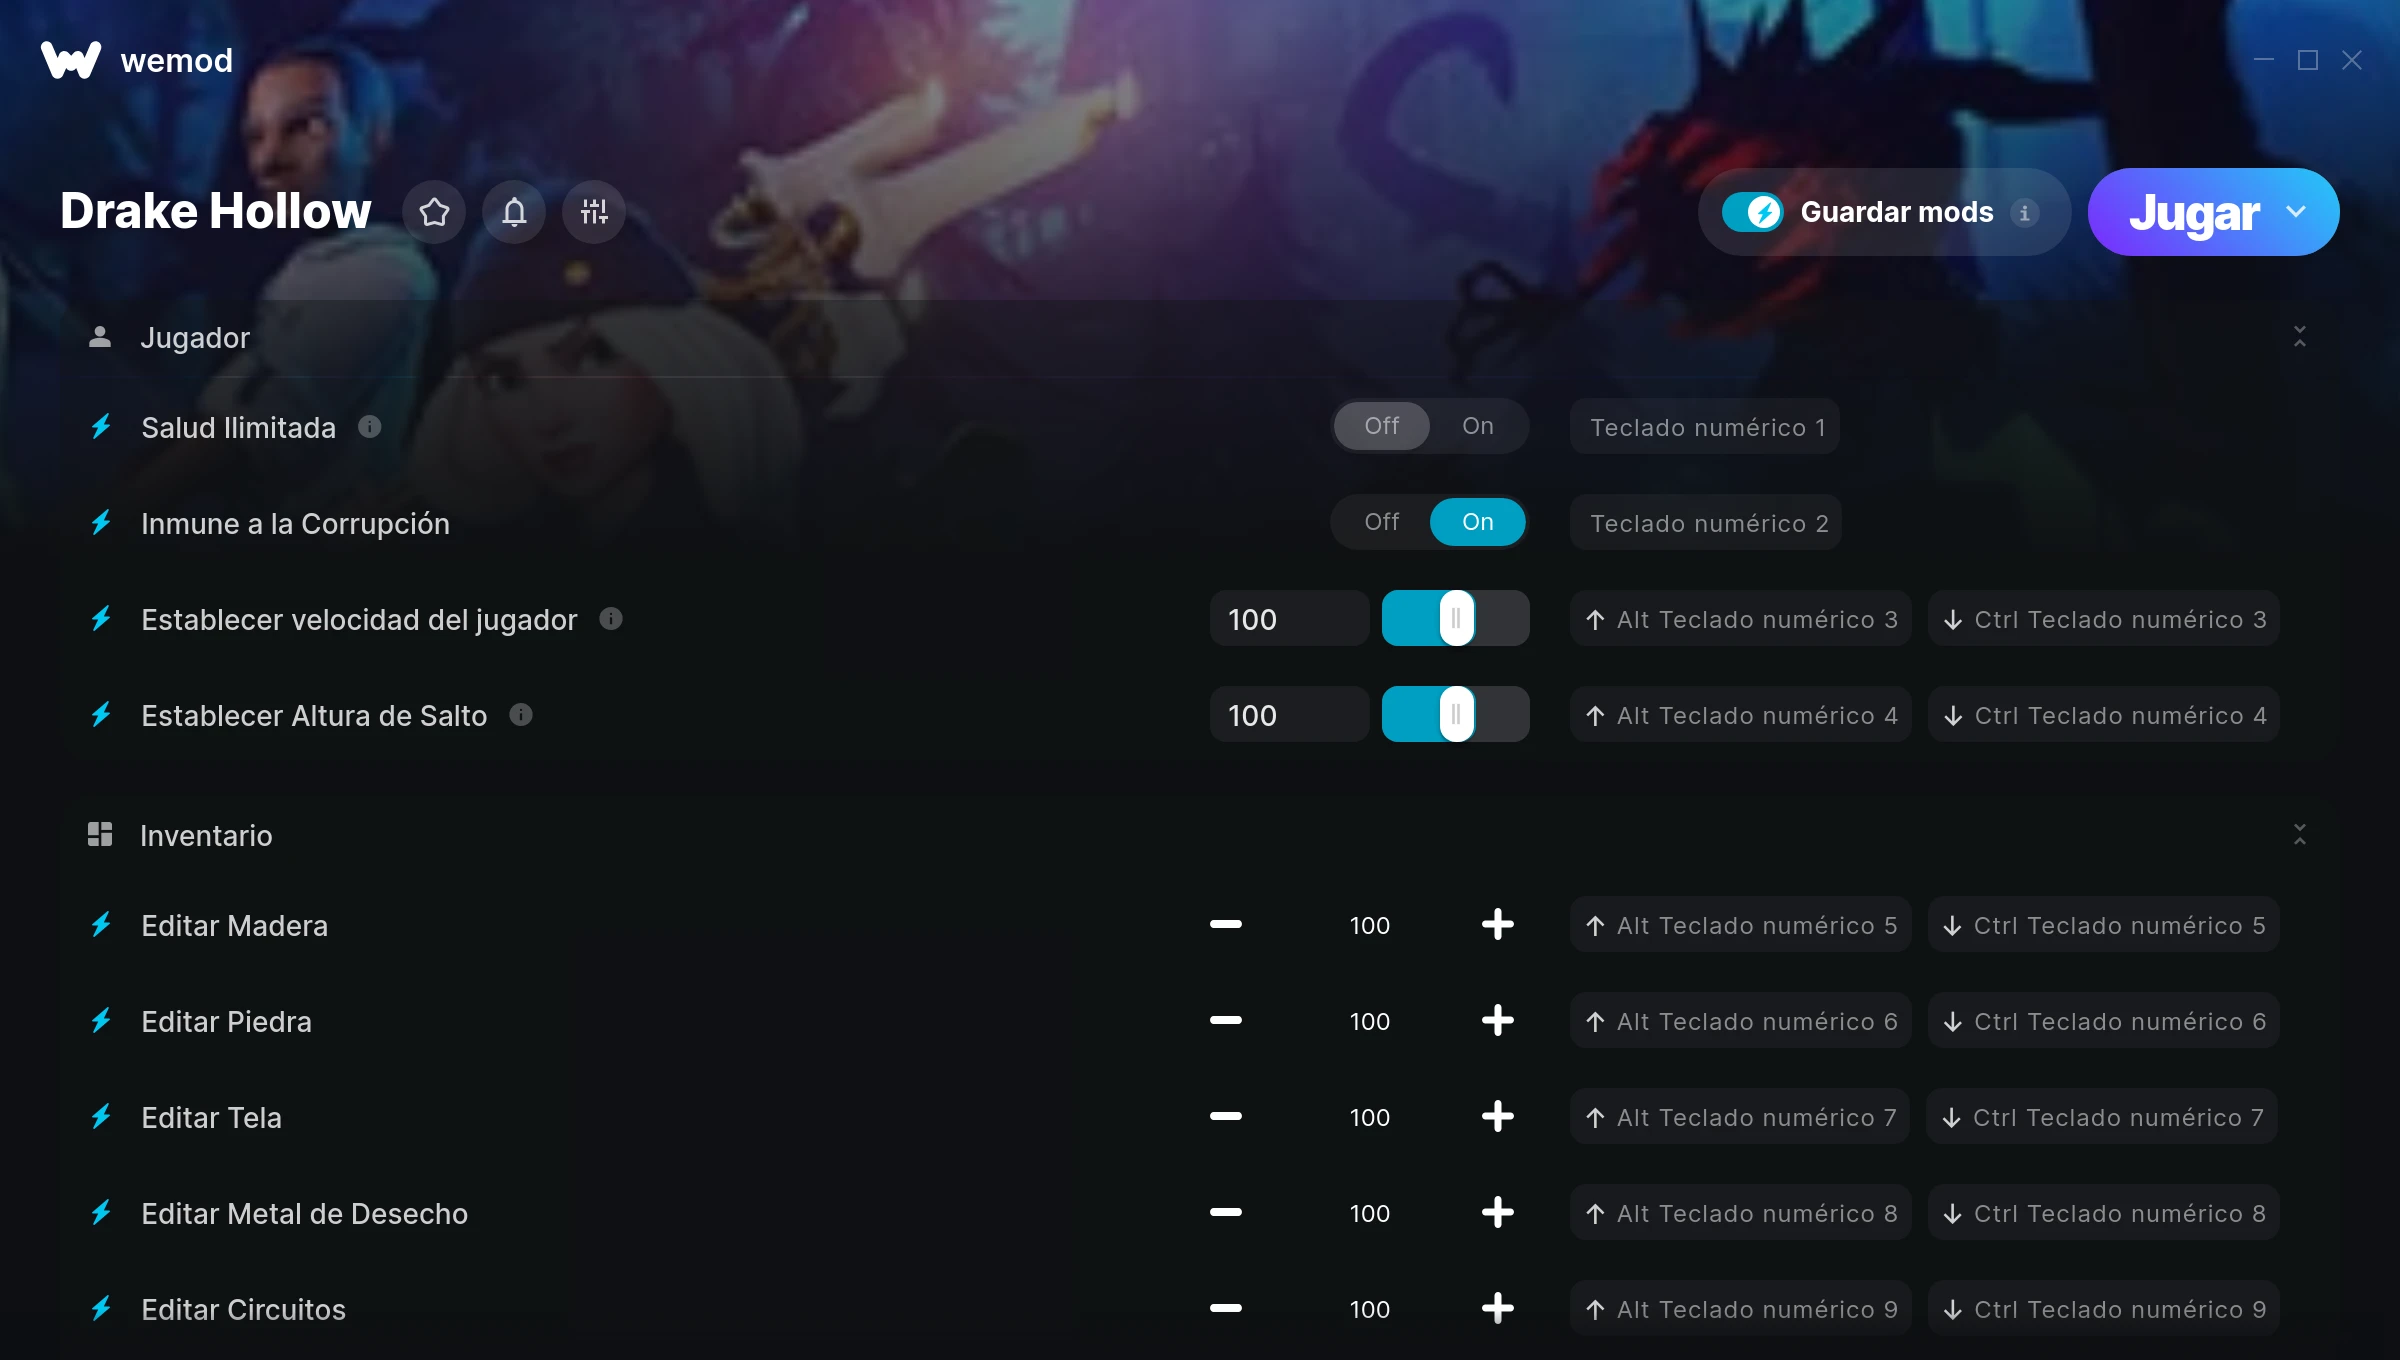Show info for Establecer Altura de Salto

(x=521, y=715)
